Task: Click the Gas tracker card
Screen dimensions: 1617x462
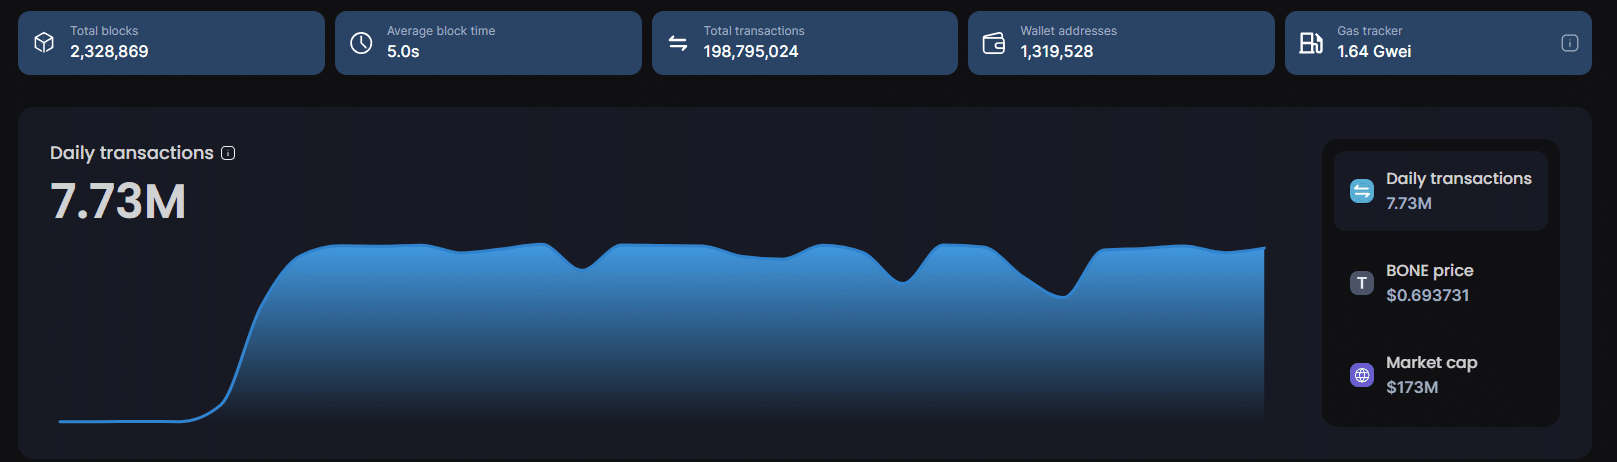Action: [1438, 43]
